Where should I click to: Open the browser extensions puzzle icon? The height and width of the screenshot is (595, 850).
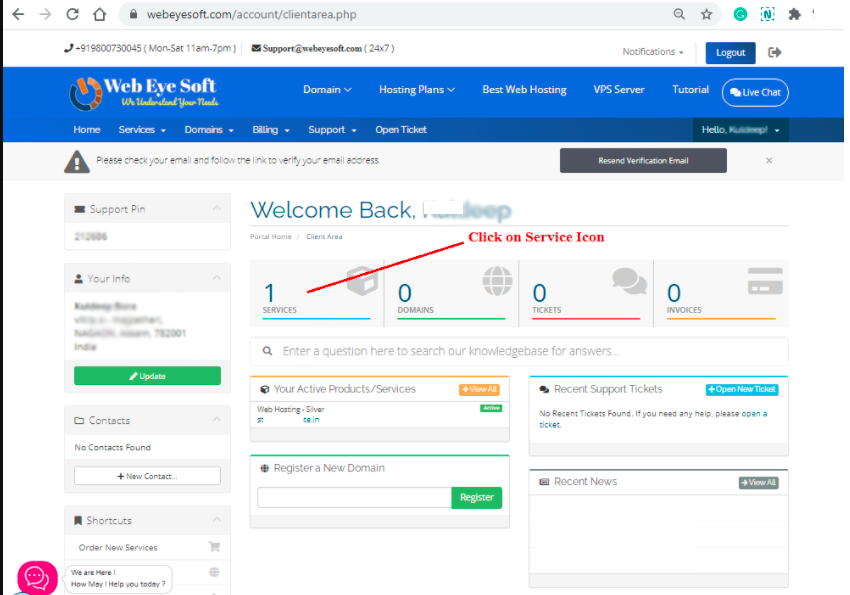pos(795,14)
